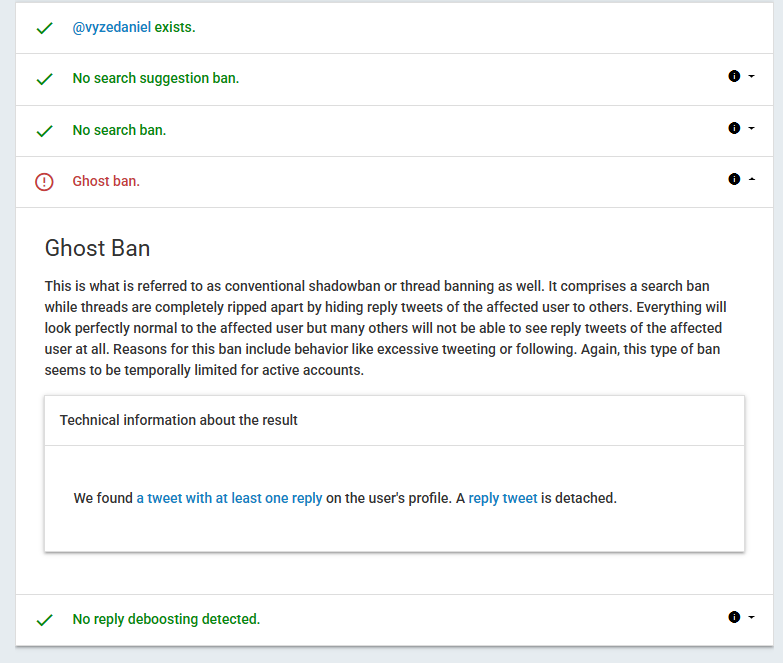Click the Ghost Ban description paragraph
This screenshot has height=663, width=783.
(x=386, y=328)
